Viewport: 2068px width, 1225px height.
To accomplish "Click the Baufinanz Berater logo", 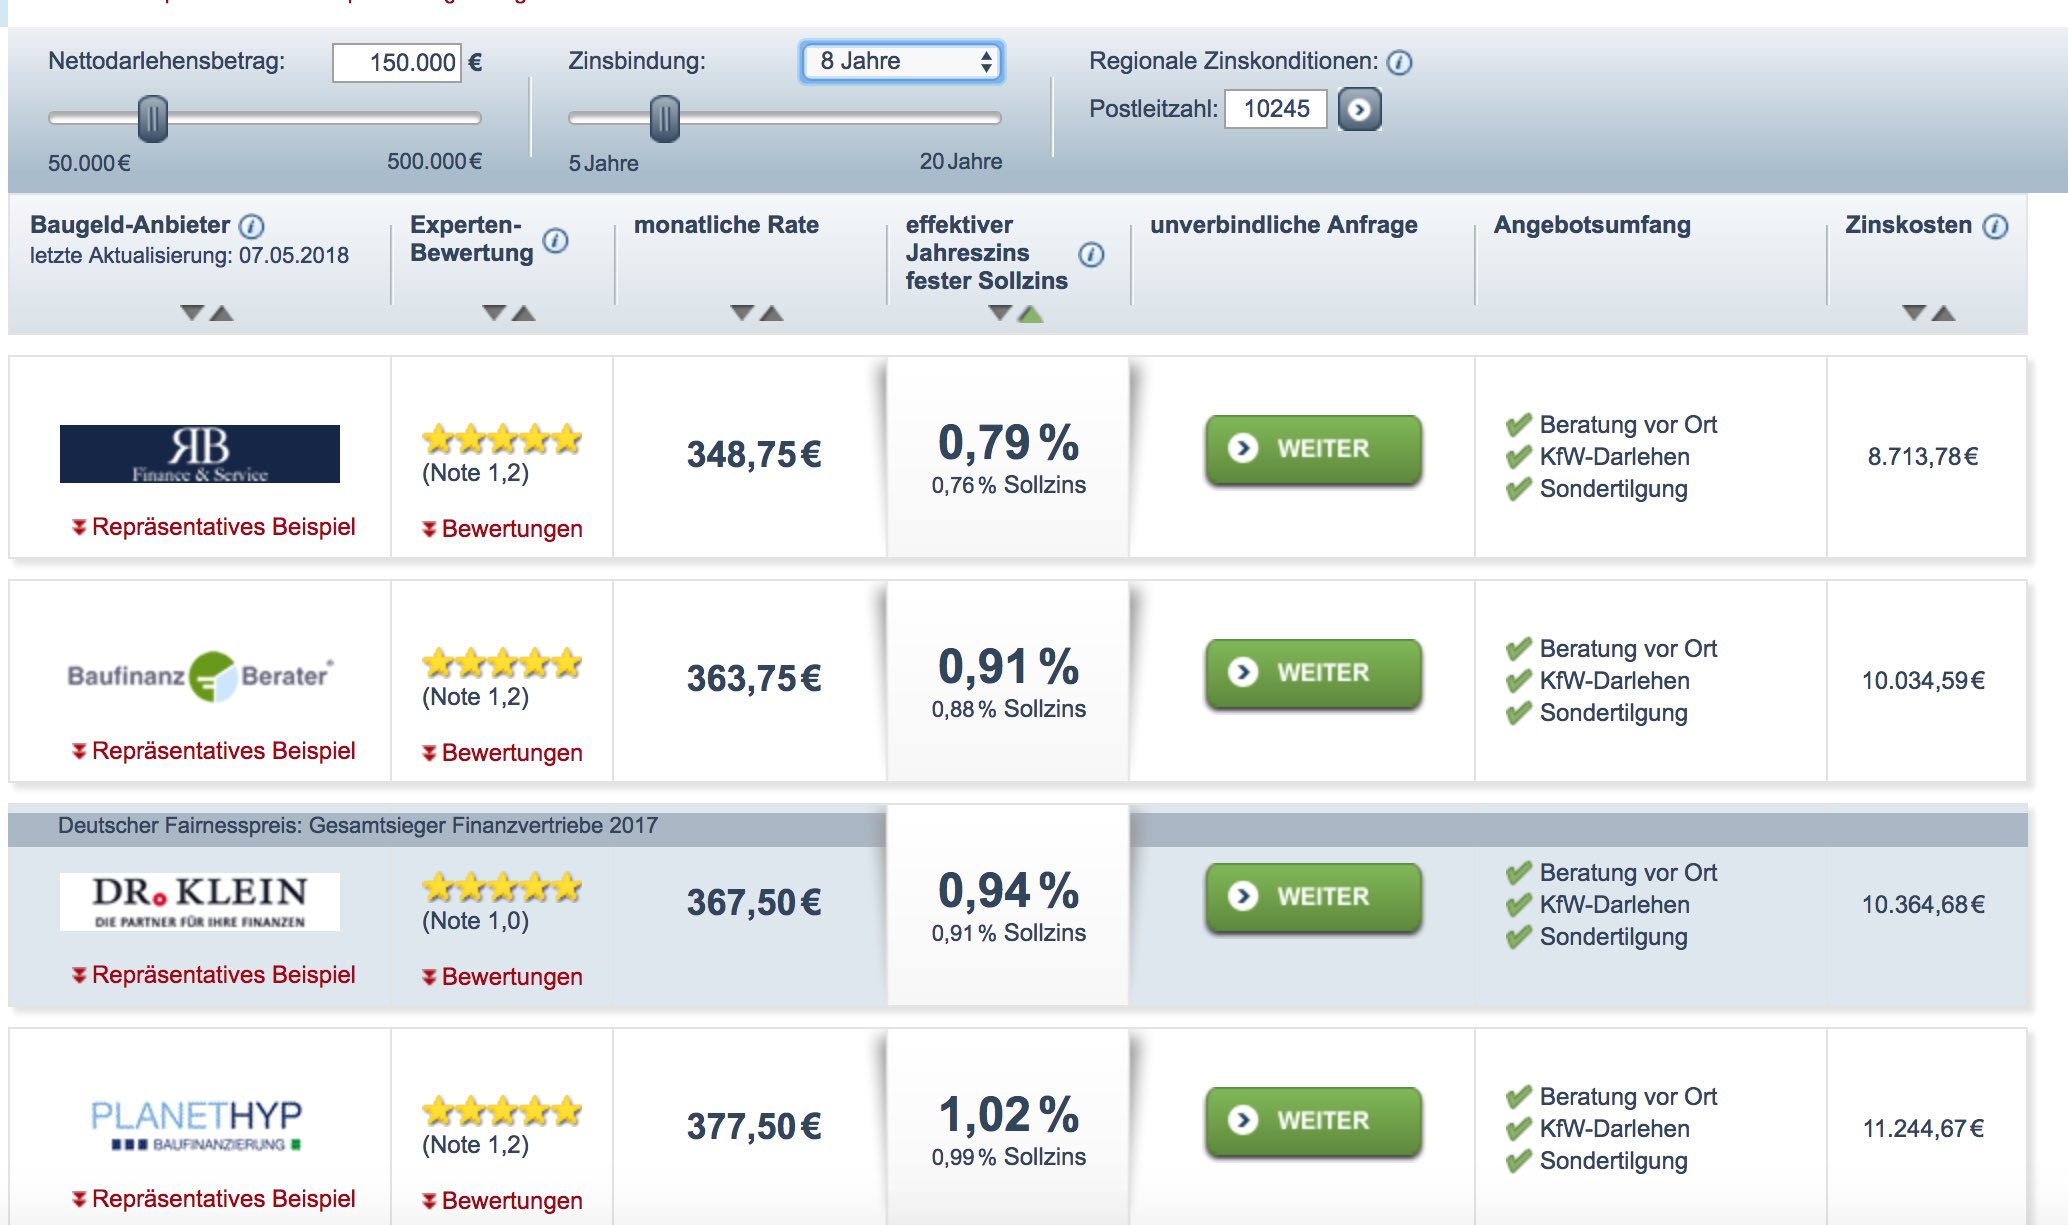I will [x=200, y=677].
